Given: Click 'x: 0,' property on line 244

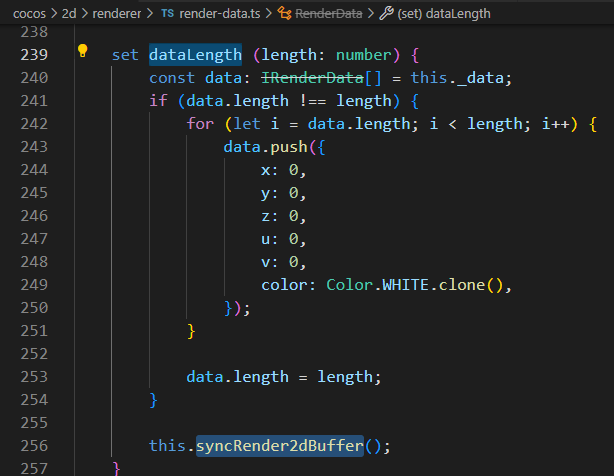Looking at the screenshot, I should (x=284, y=170).
